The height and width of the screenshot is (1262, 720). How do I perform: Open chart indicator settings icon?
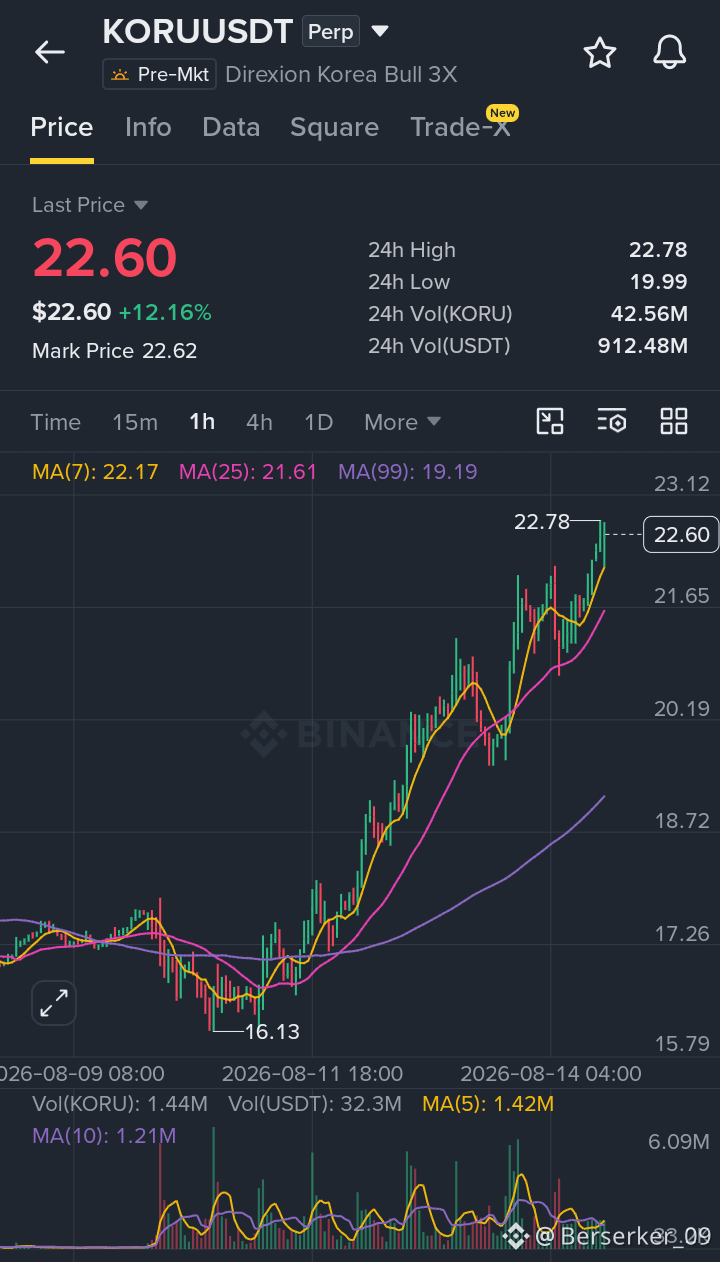tap(612, 421)
